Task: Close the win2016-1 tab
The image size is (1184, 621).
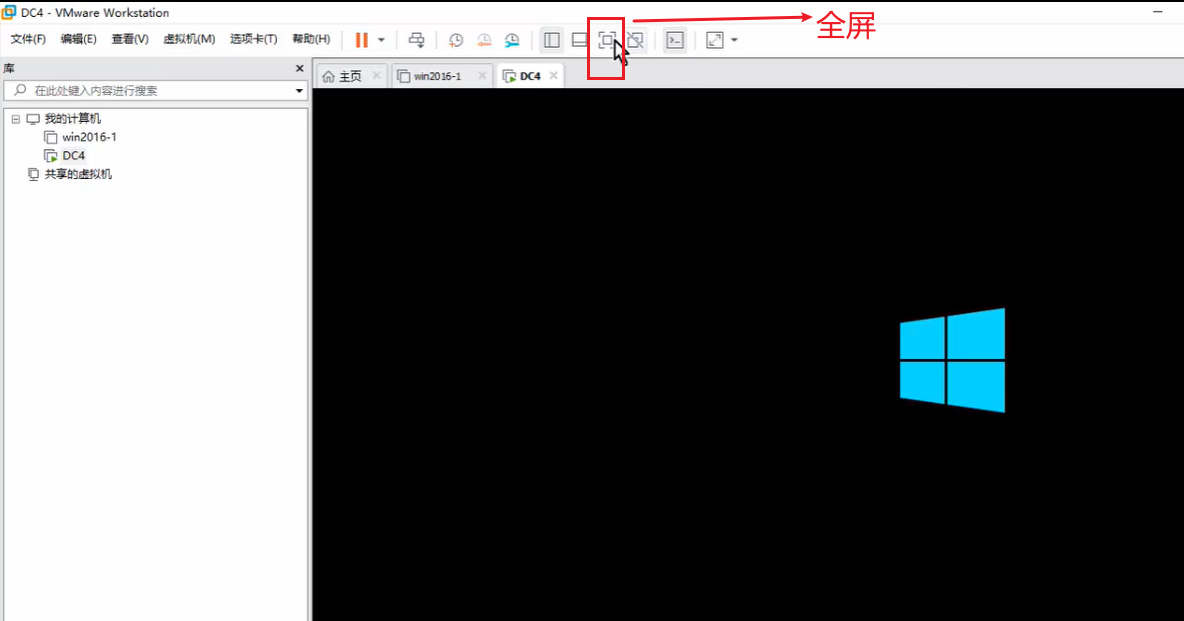Action: coord(482,76)
